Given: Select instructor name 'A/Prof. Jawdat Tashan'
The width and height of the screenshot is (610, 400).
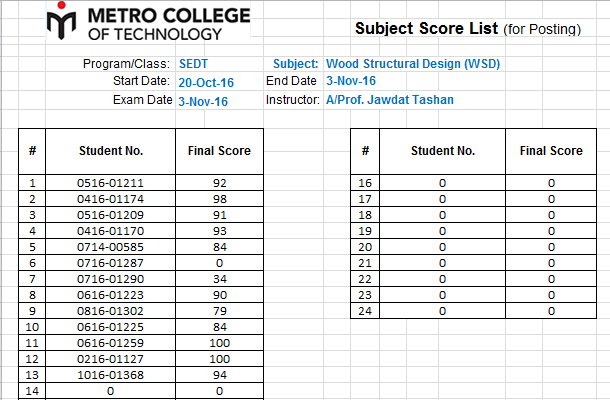Looking at the screenshot, I should point(390,100).
